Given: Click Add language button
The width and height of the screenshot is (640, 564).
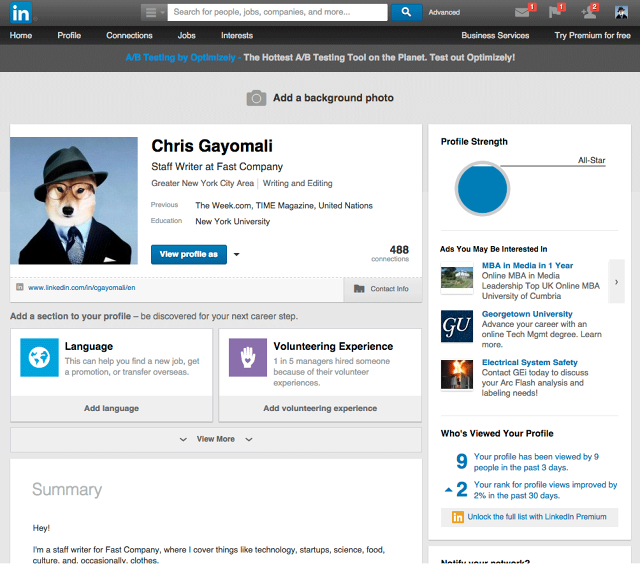Looking at the screenshot, I should point(111,409).
